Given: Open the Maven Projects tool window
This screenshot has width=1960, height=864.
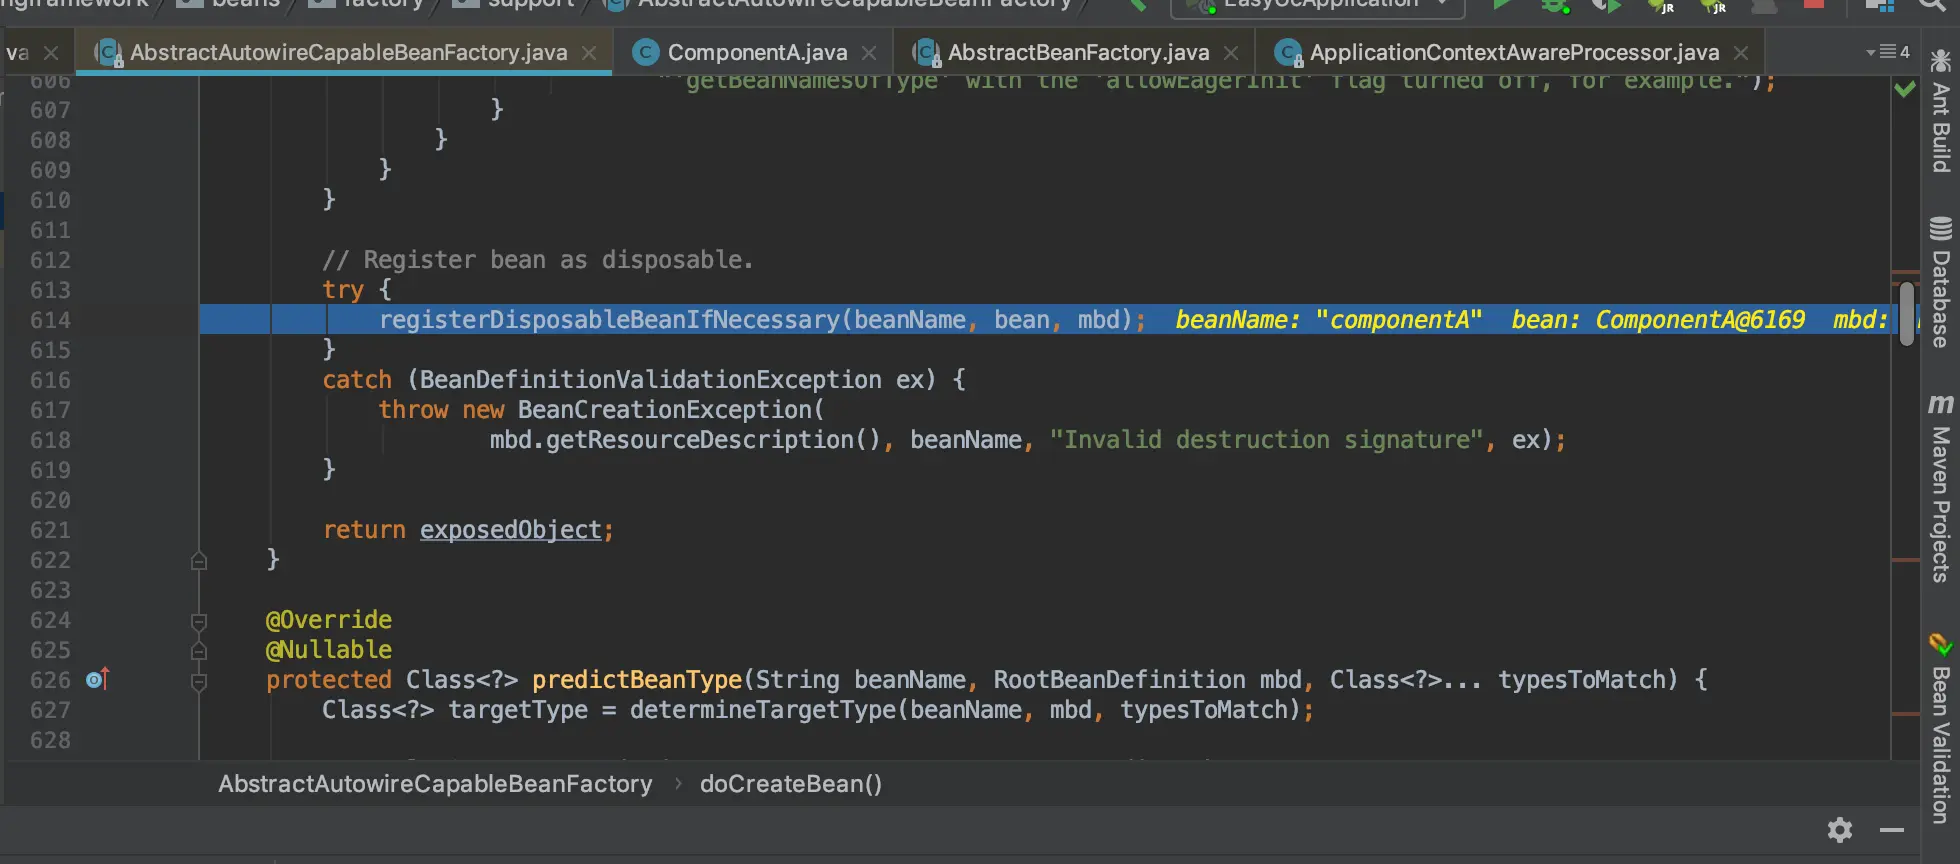Looking at the screenshot, I should pos(1940,488).
